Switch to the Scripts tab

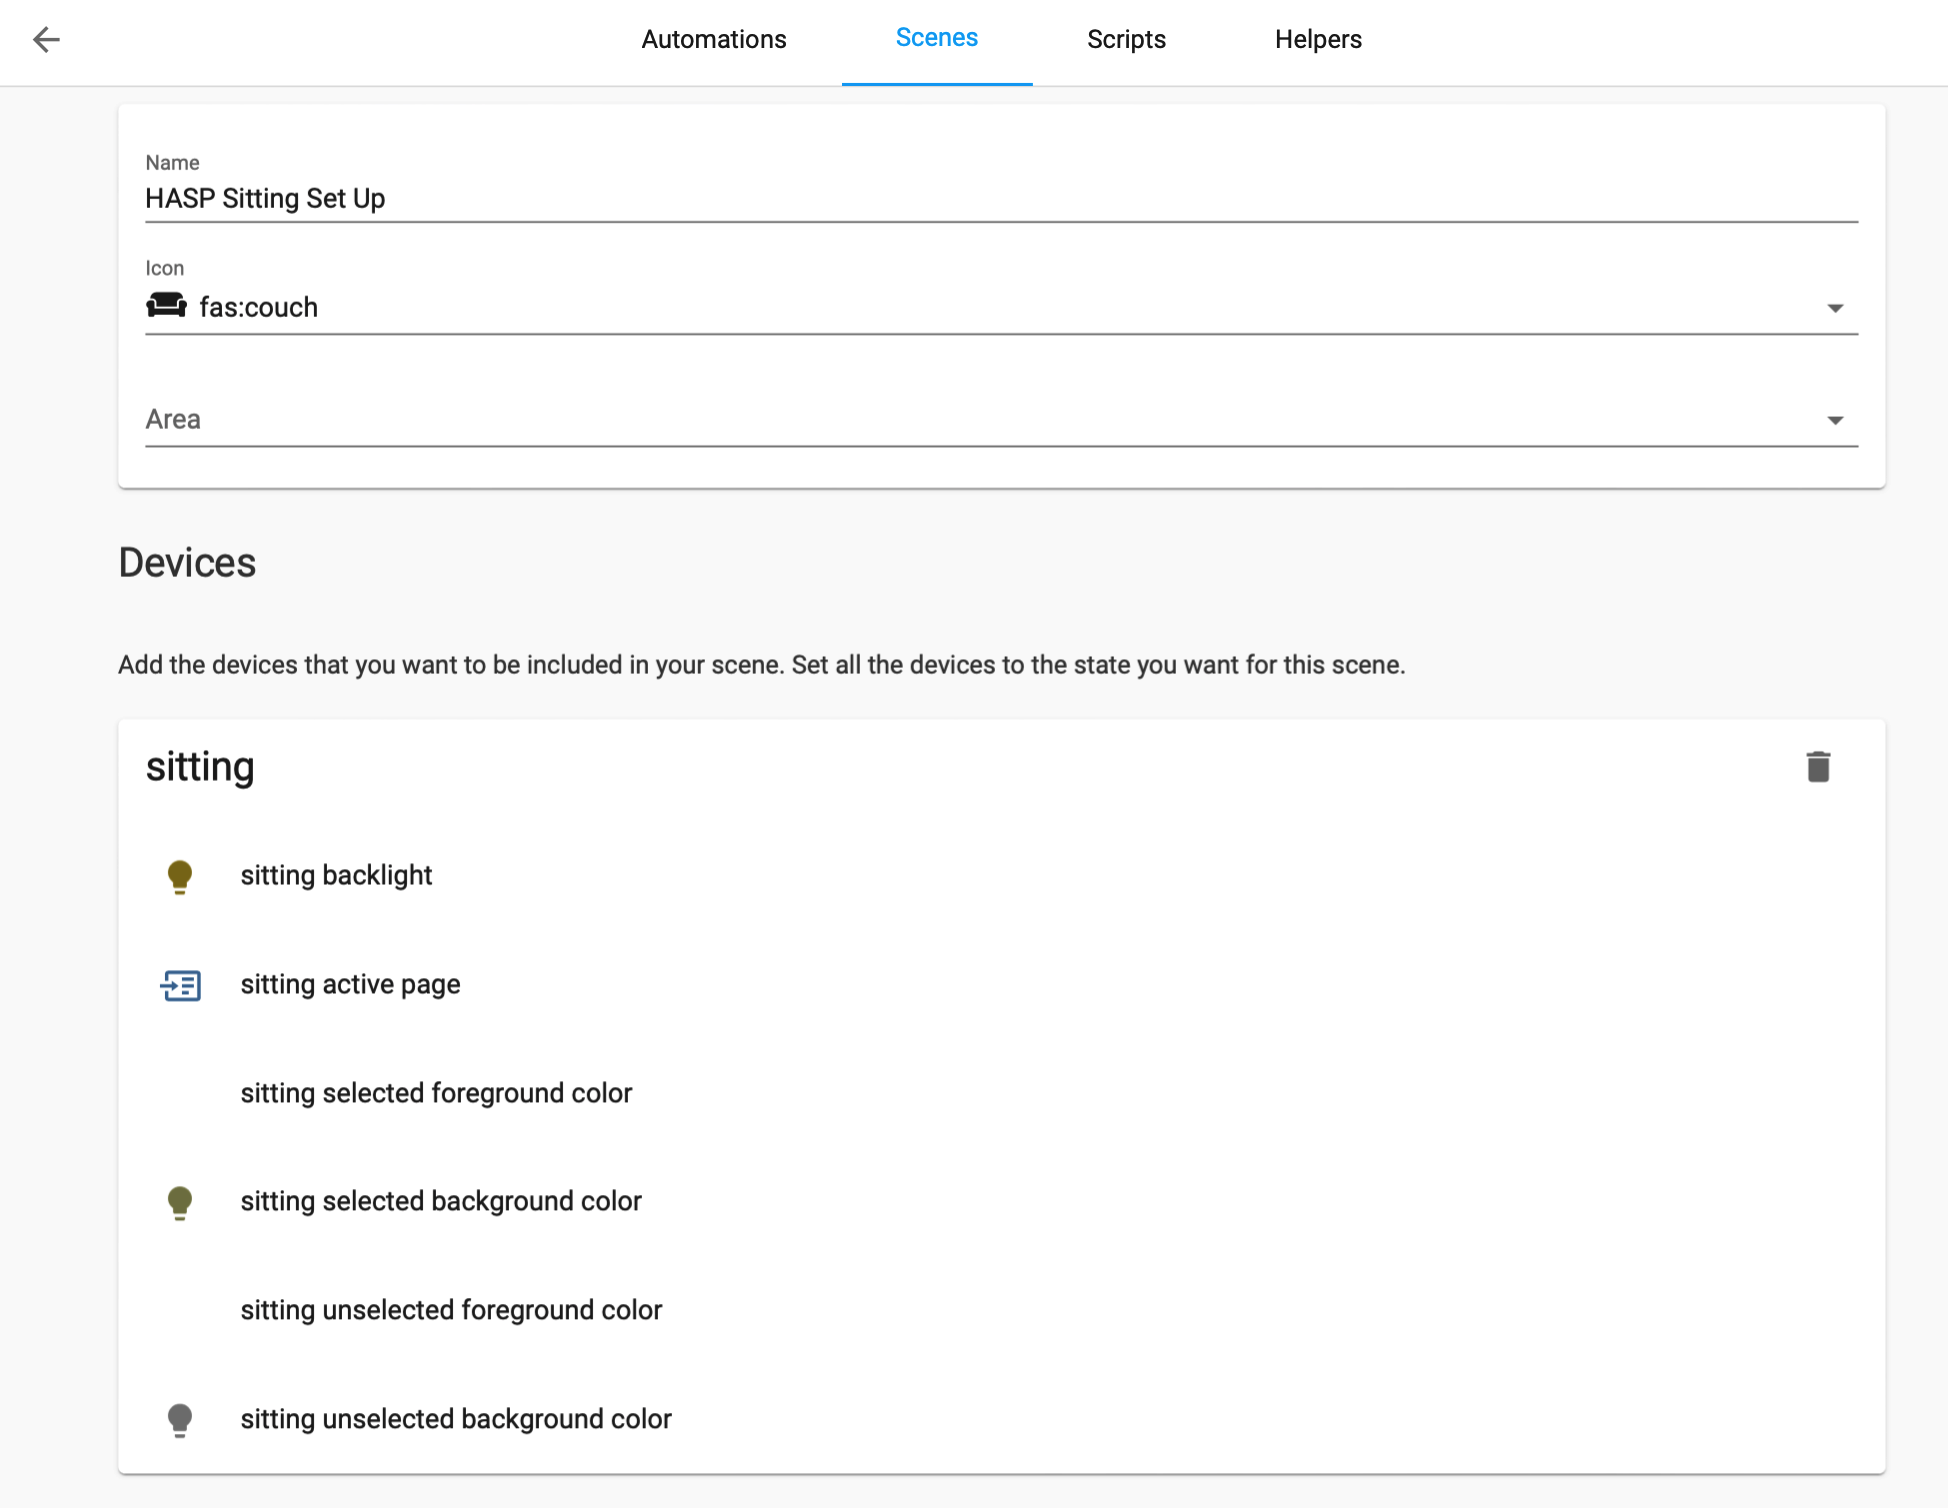[x=1126, y=40]
